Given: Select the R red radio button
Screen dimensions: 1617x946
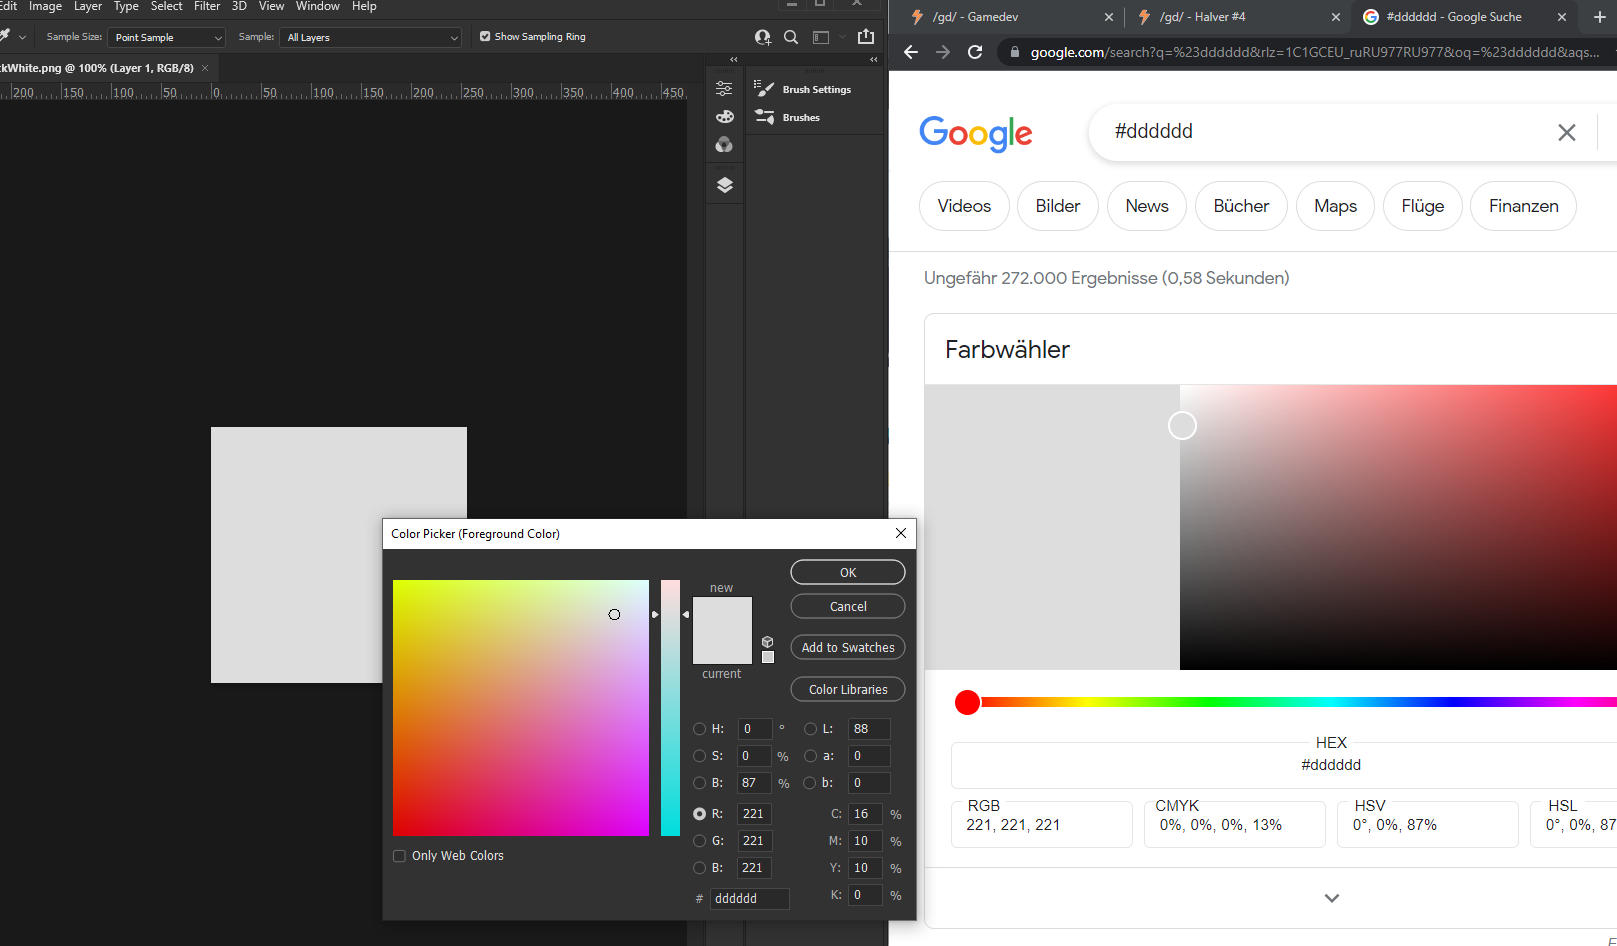Looking at the screenshot, I should click(x=699, y=814).
